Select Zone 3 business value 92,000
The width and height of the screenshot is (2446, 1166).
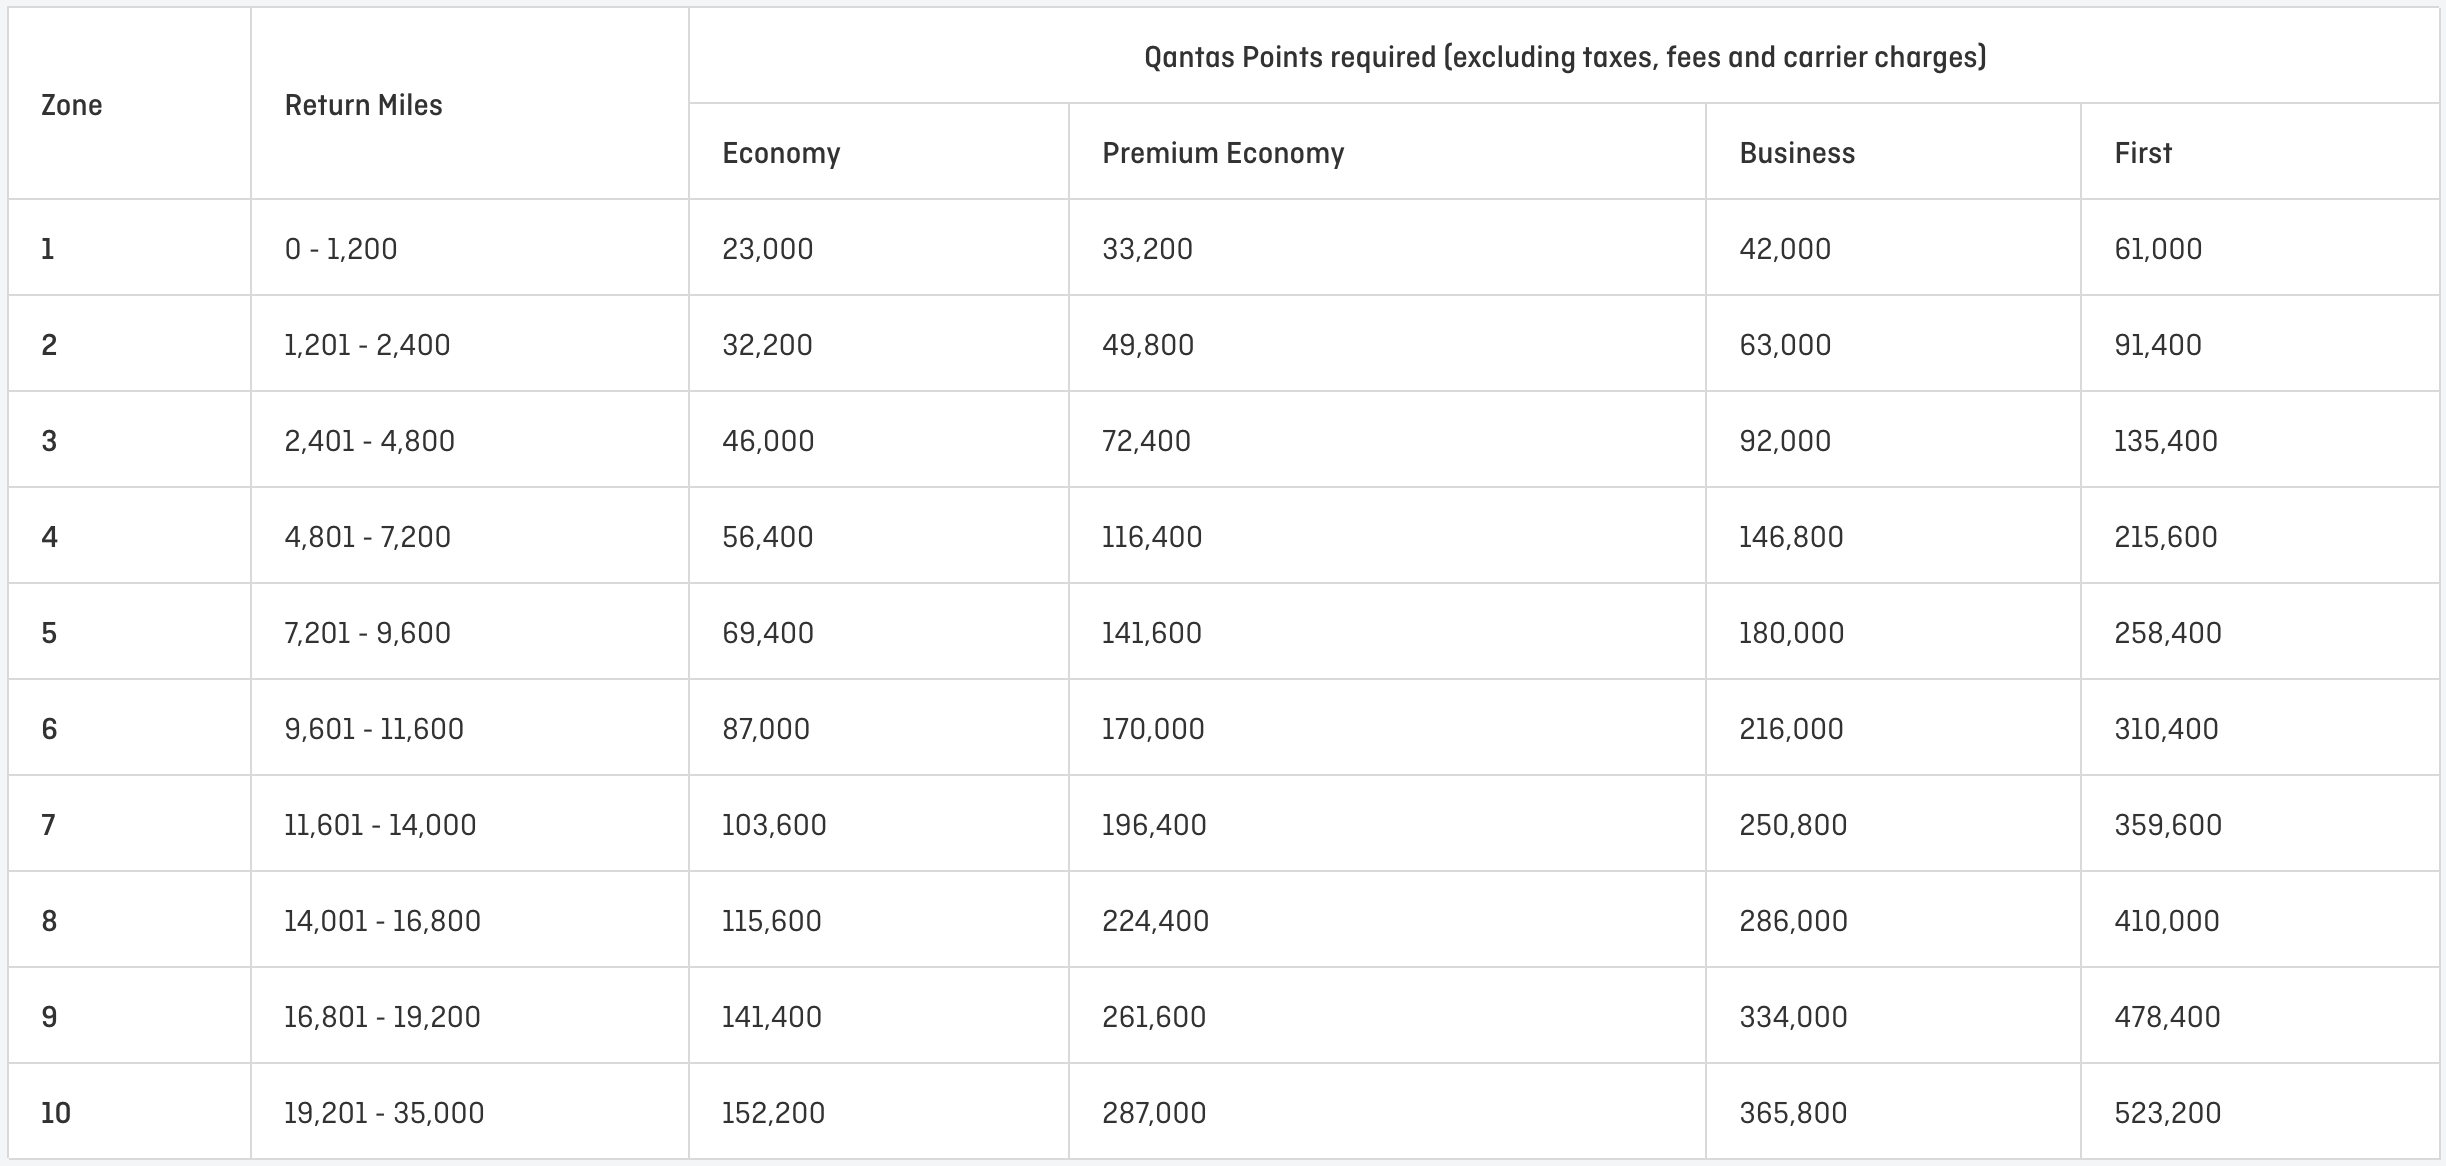point(1784,441)
